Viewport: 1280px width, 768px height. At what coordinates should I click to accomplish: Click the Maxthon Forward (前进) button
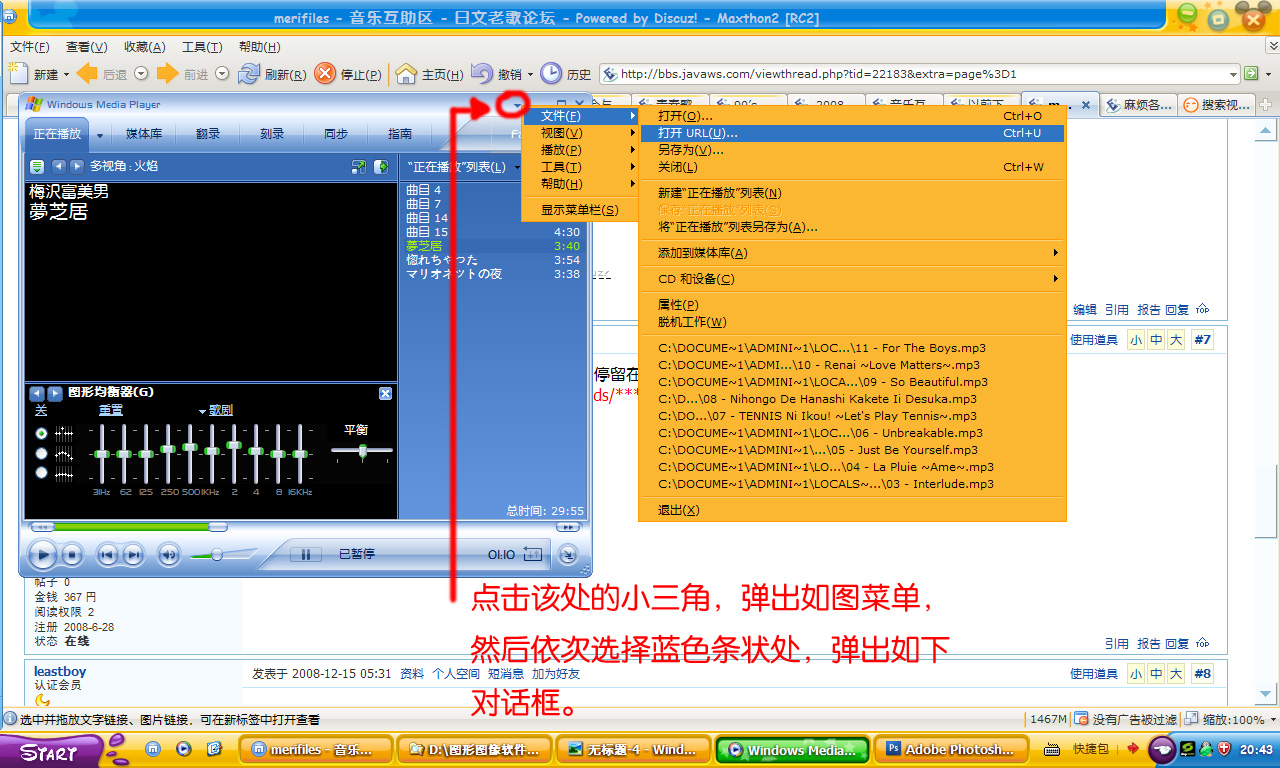(x=181, y=74)
